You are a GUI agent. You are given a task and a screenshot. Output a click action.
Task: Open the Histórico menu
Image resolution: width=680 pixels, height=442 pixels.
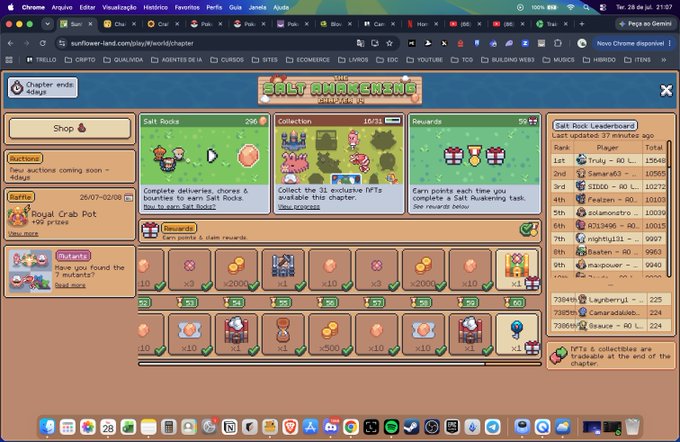coord(155,7)
